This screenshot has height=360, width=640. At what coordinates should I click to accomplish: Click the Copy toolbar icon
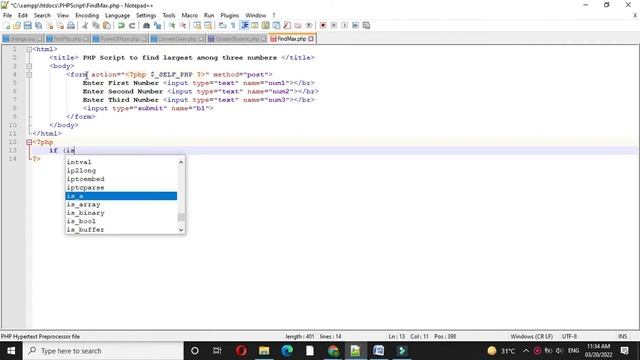96,25
